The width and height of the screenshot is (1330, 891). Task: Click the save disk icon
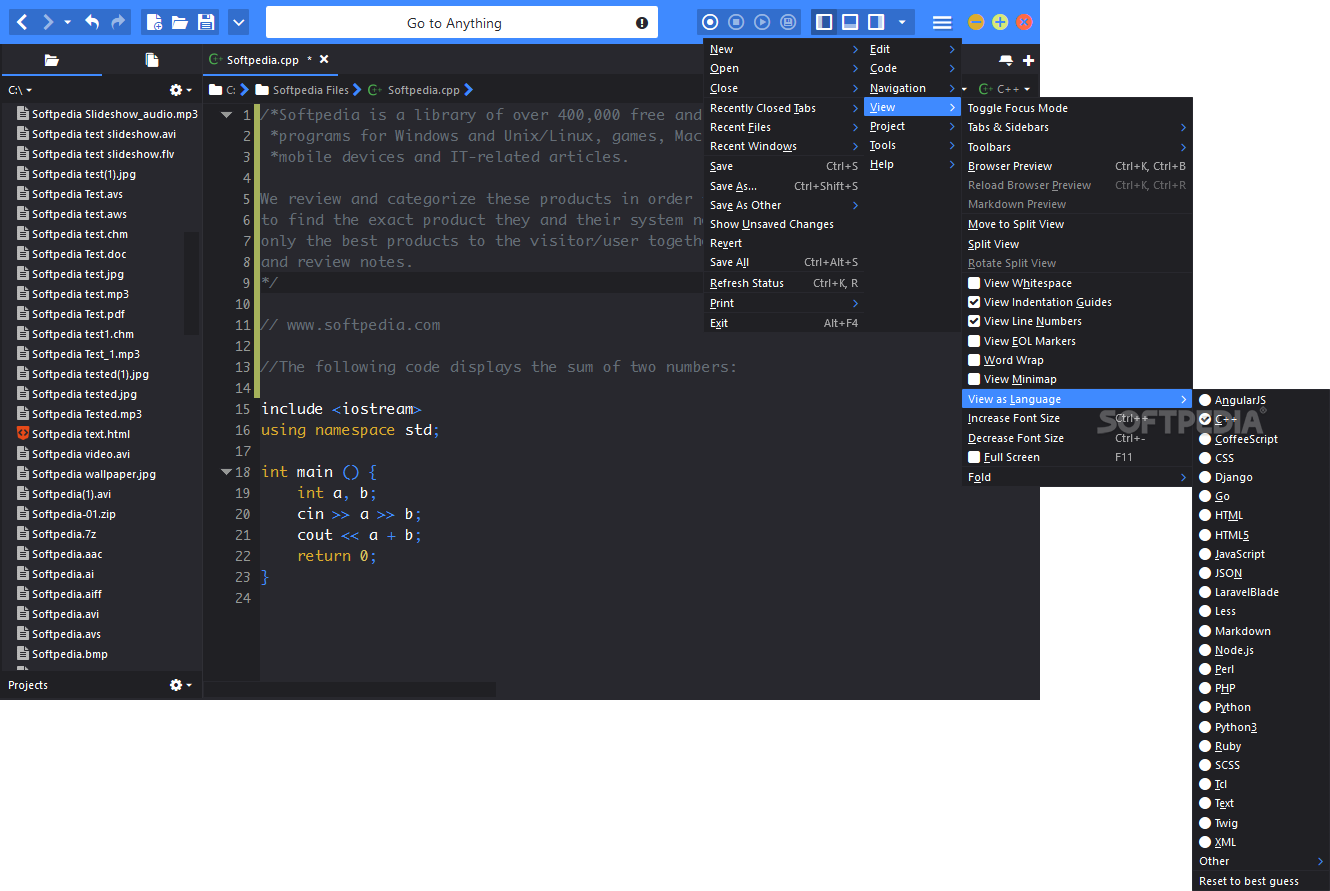(206, 22)
